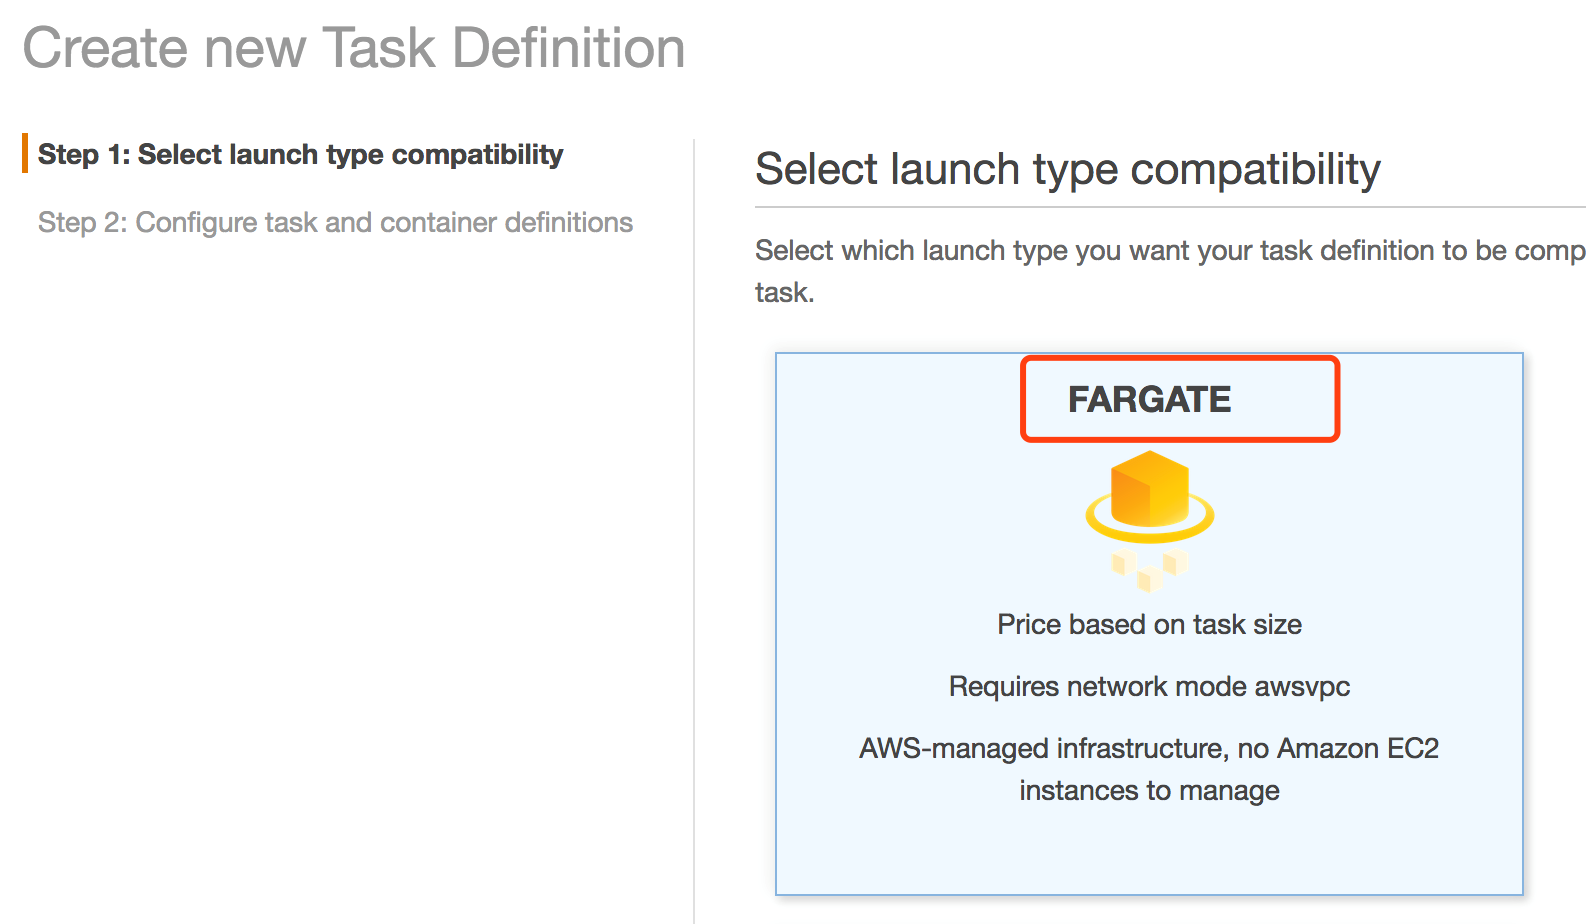This screenshot has height=924, width=1586.
Task: Click the 'Price based on task size' text
Action: (1149, 625)
